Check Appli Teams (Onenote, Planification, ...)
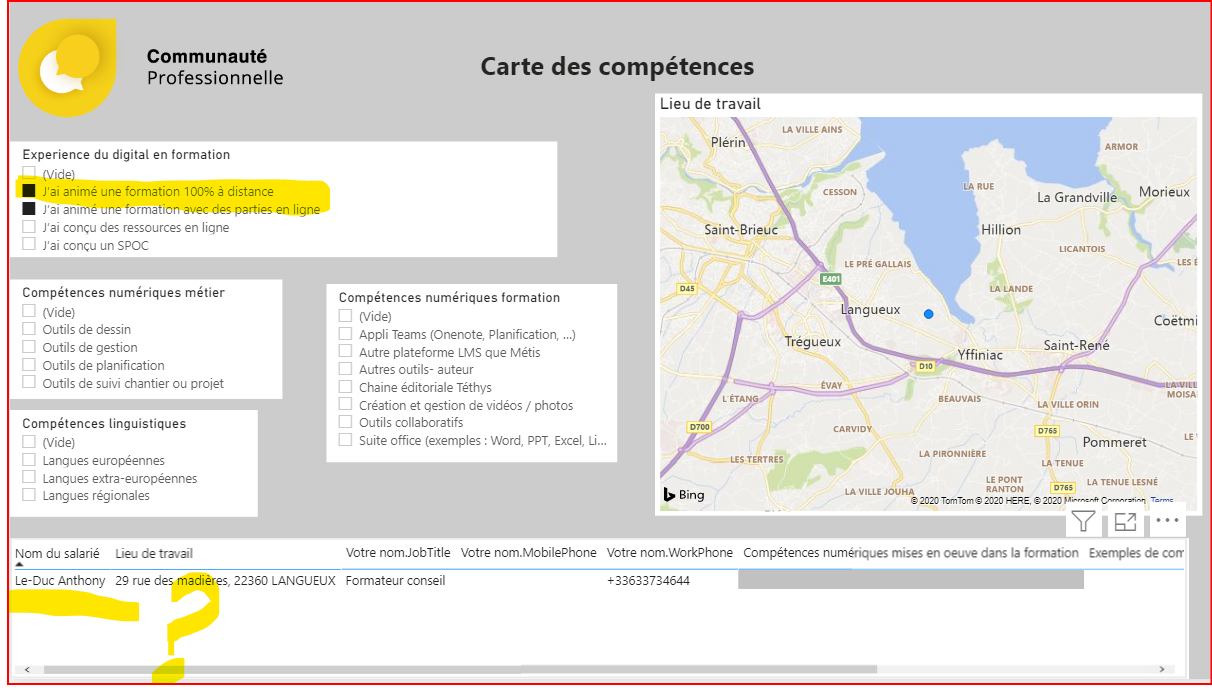This screenshot has height=692, width=1212. pos(345,334)
